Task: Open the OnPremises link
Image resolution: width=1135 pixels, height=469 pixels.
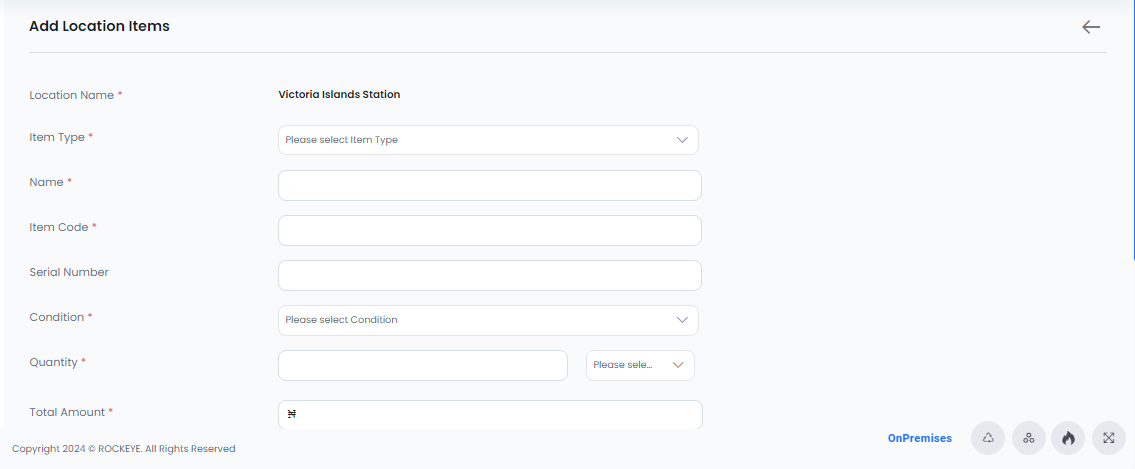Action: pos(919,438)
